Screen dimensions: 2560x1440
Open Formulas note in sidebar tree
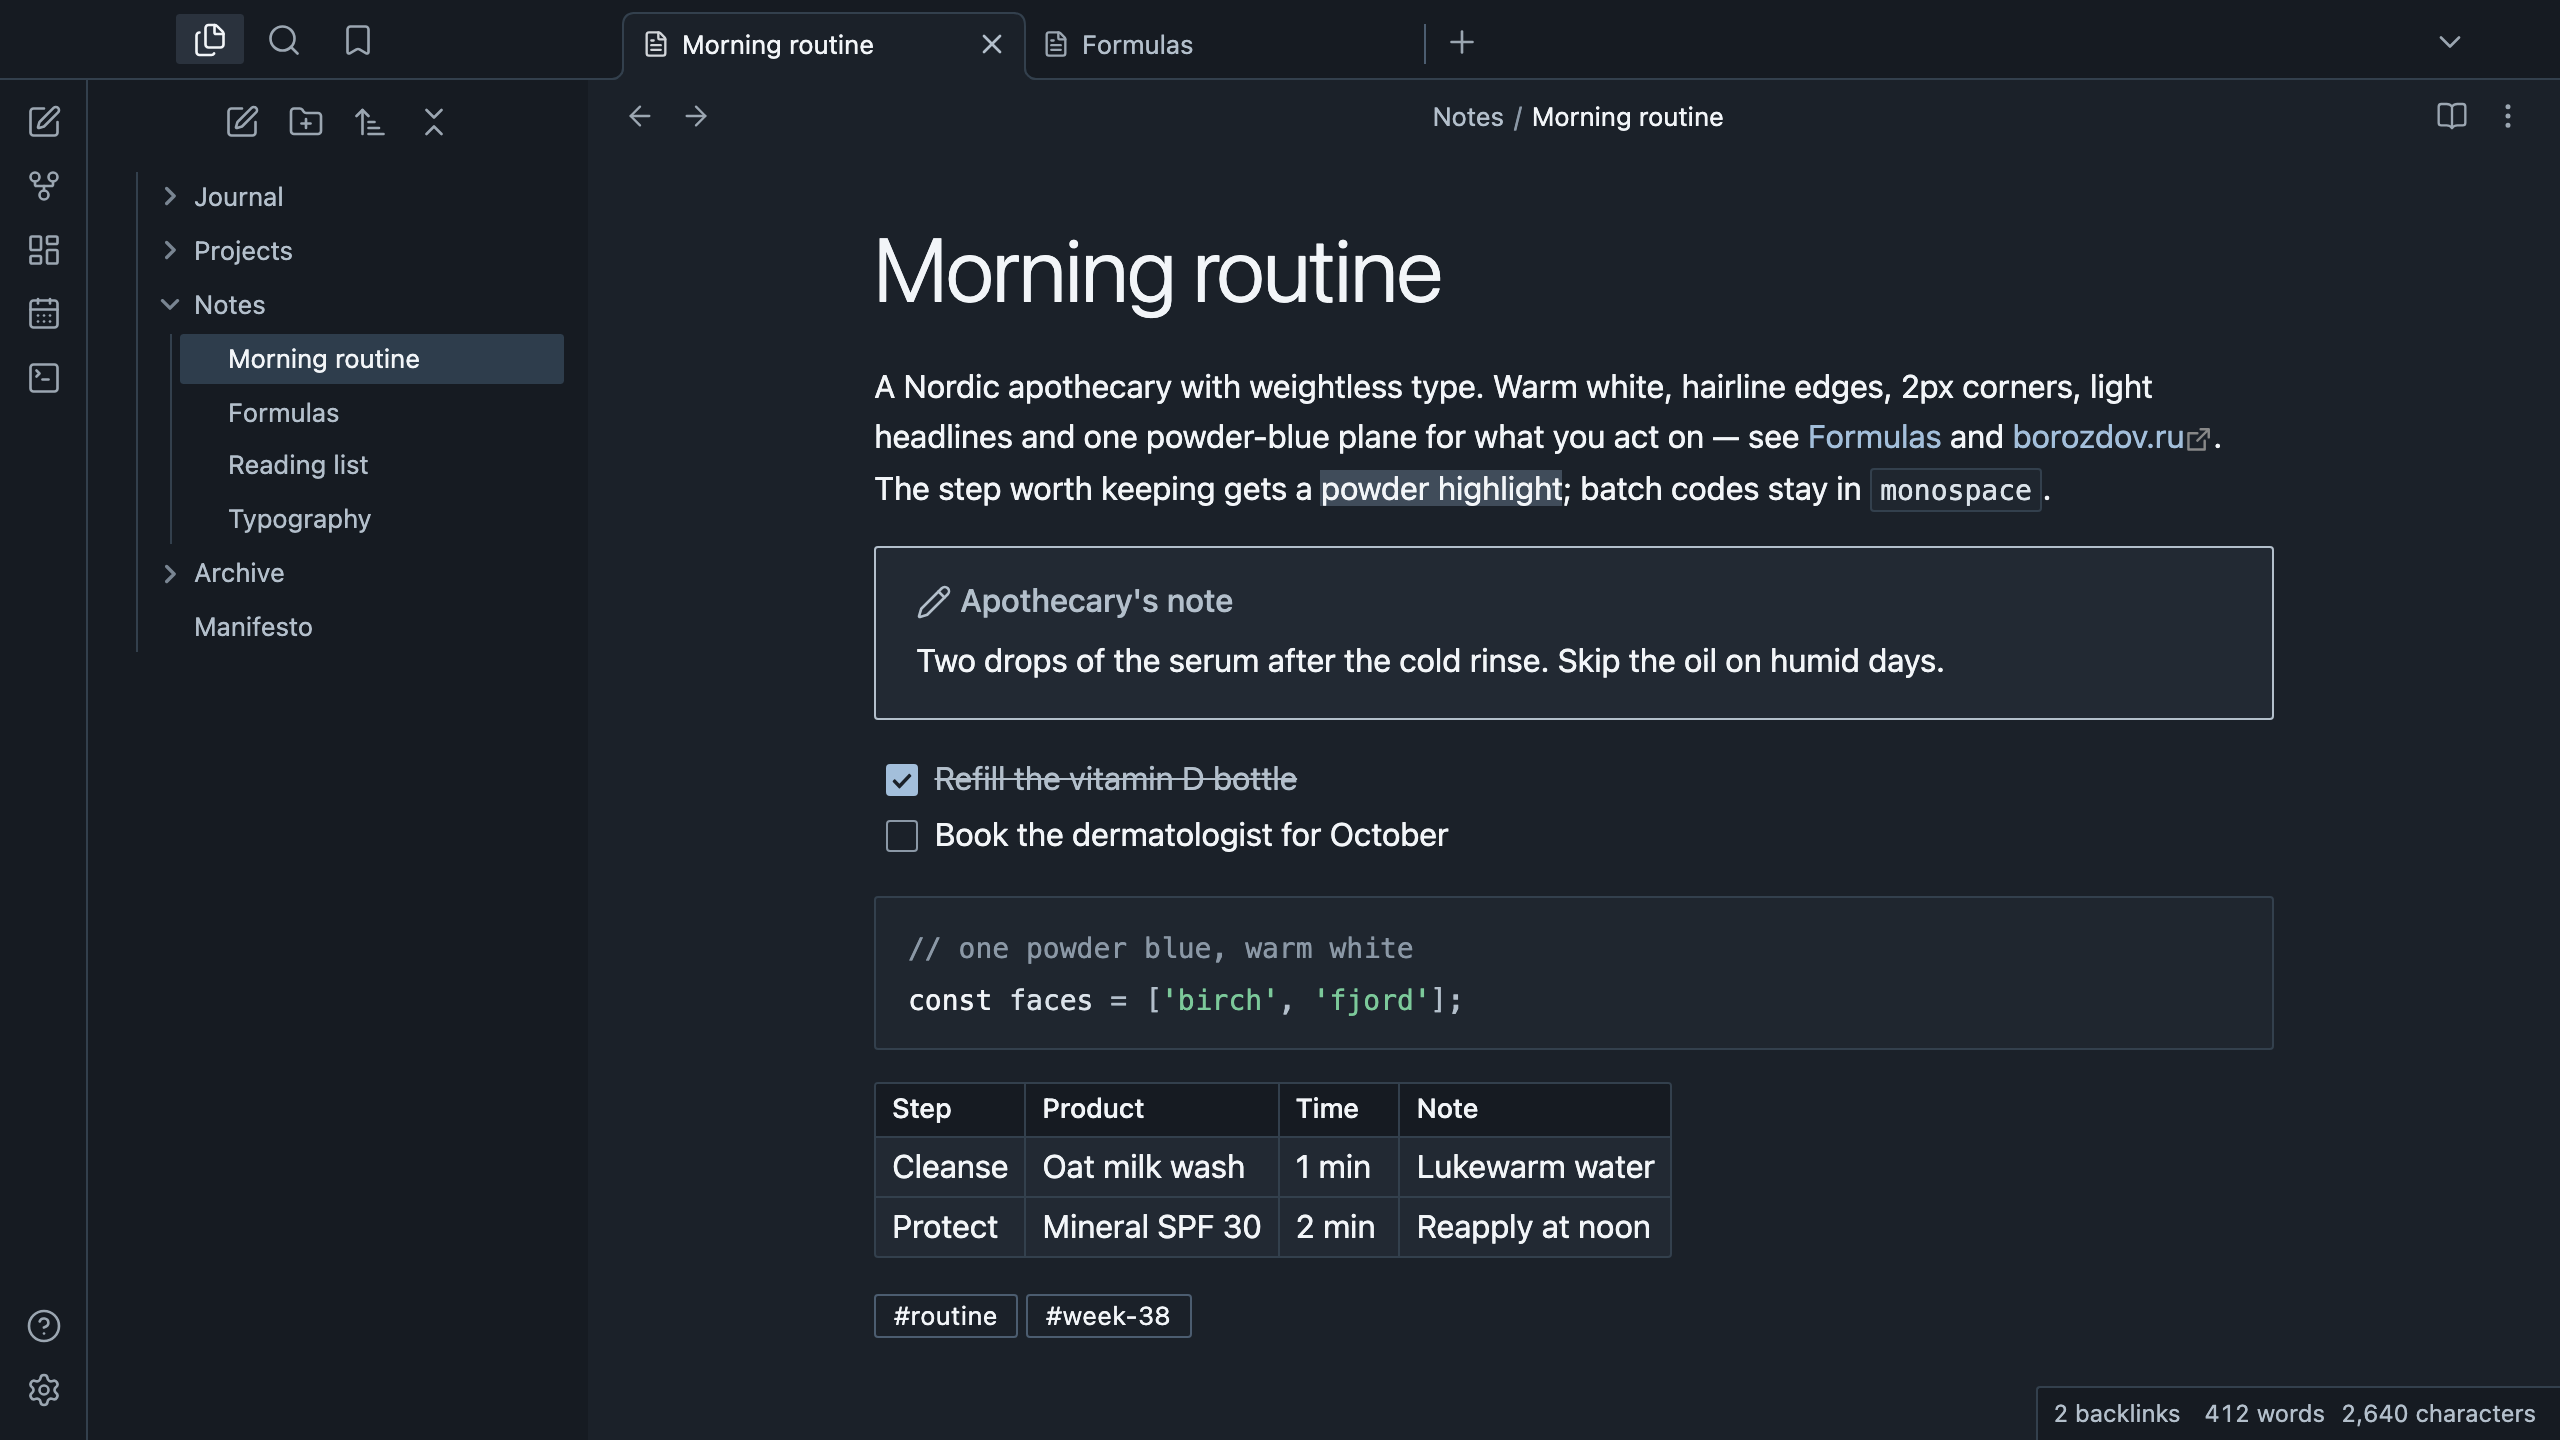point(372,413)
